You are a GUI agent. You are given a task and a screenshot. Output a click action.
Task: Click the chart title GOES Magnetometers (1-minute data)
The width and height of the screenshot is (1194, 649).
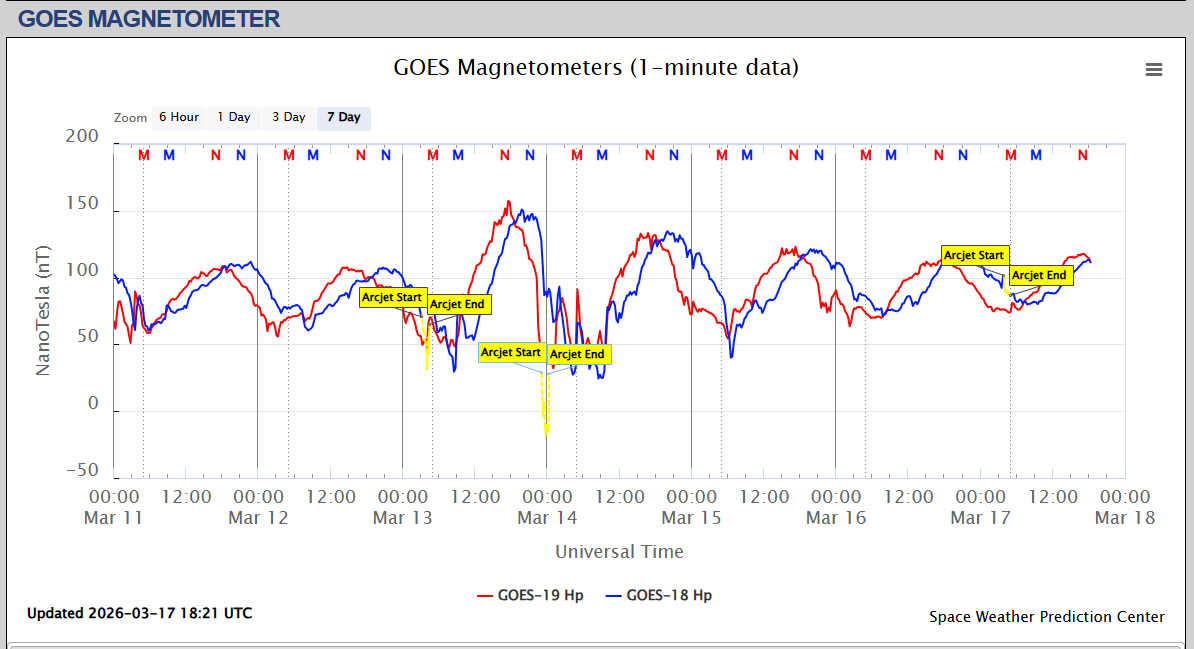(596, 67)
